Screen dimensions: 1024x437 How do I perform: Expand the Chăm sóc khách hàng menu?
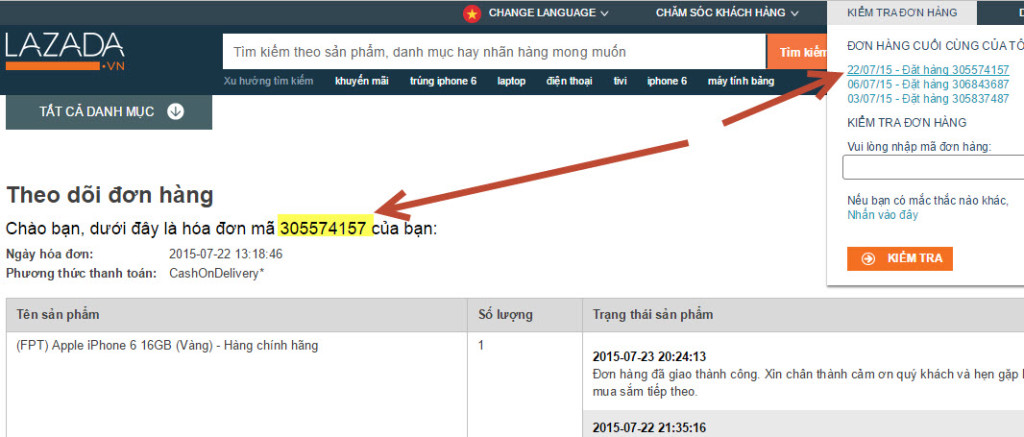727,12
